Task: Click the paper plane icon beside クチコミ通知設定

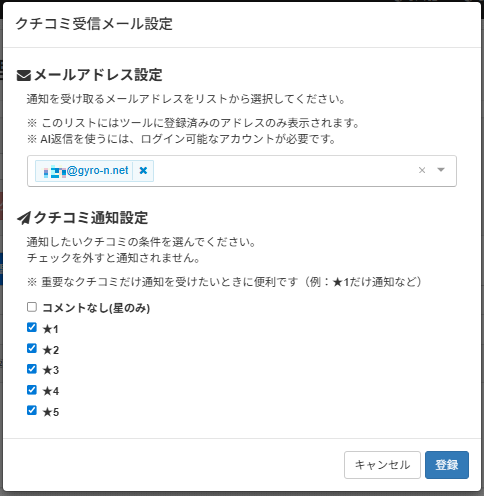Action: pos(24,218)
